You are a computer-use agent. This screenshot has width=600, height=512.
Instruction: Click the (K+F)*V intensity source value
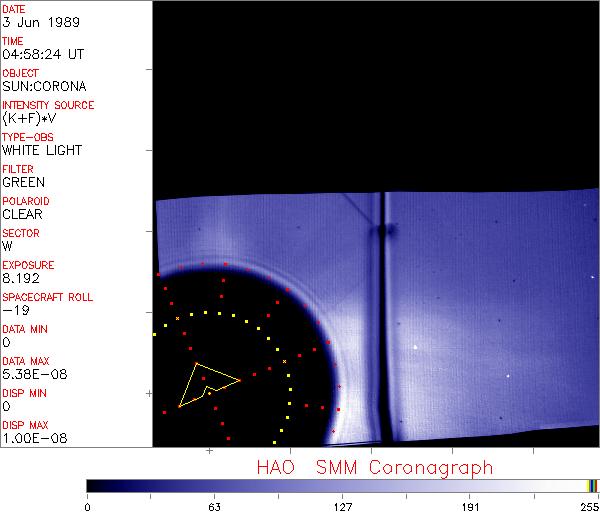29,118
